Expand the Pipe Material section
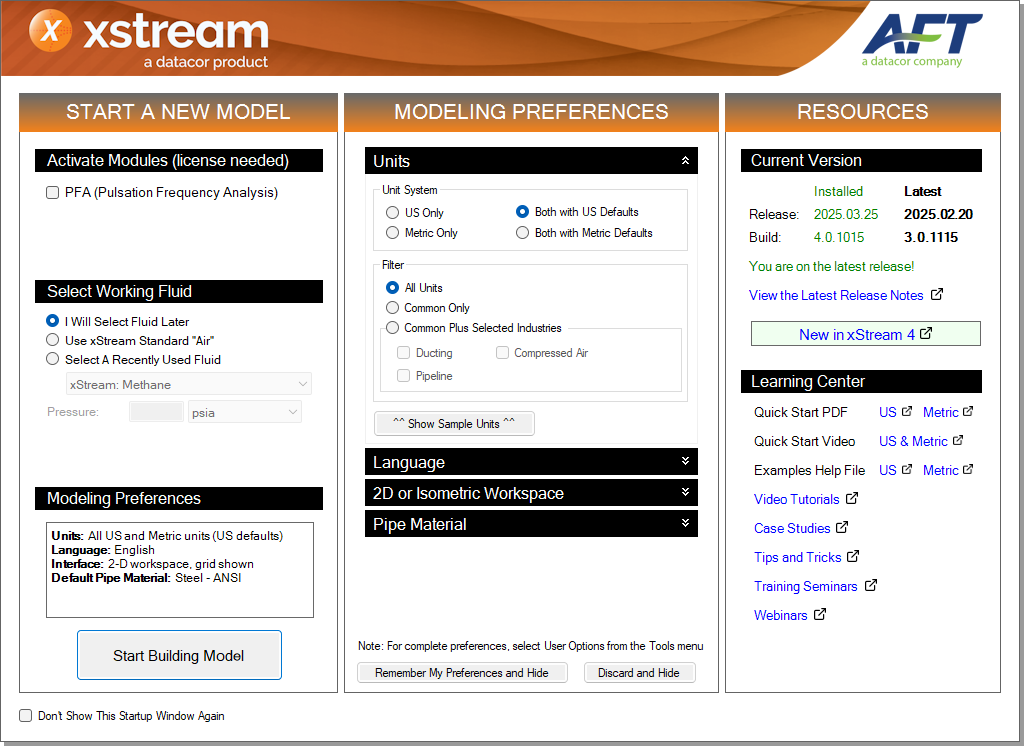 (x=685, y=523)
